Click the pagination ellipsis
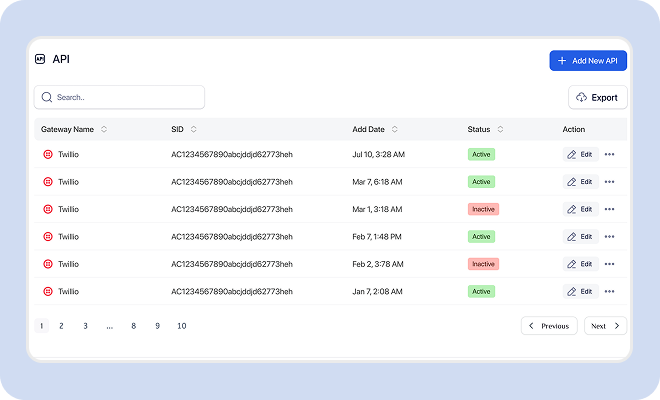The width and height of the screenshot is (660, 400). click(x=109, y=326)
